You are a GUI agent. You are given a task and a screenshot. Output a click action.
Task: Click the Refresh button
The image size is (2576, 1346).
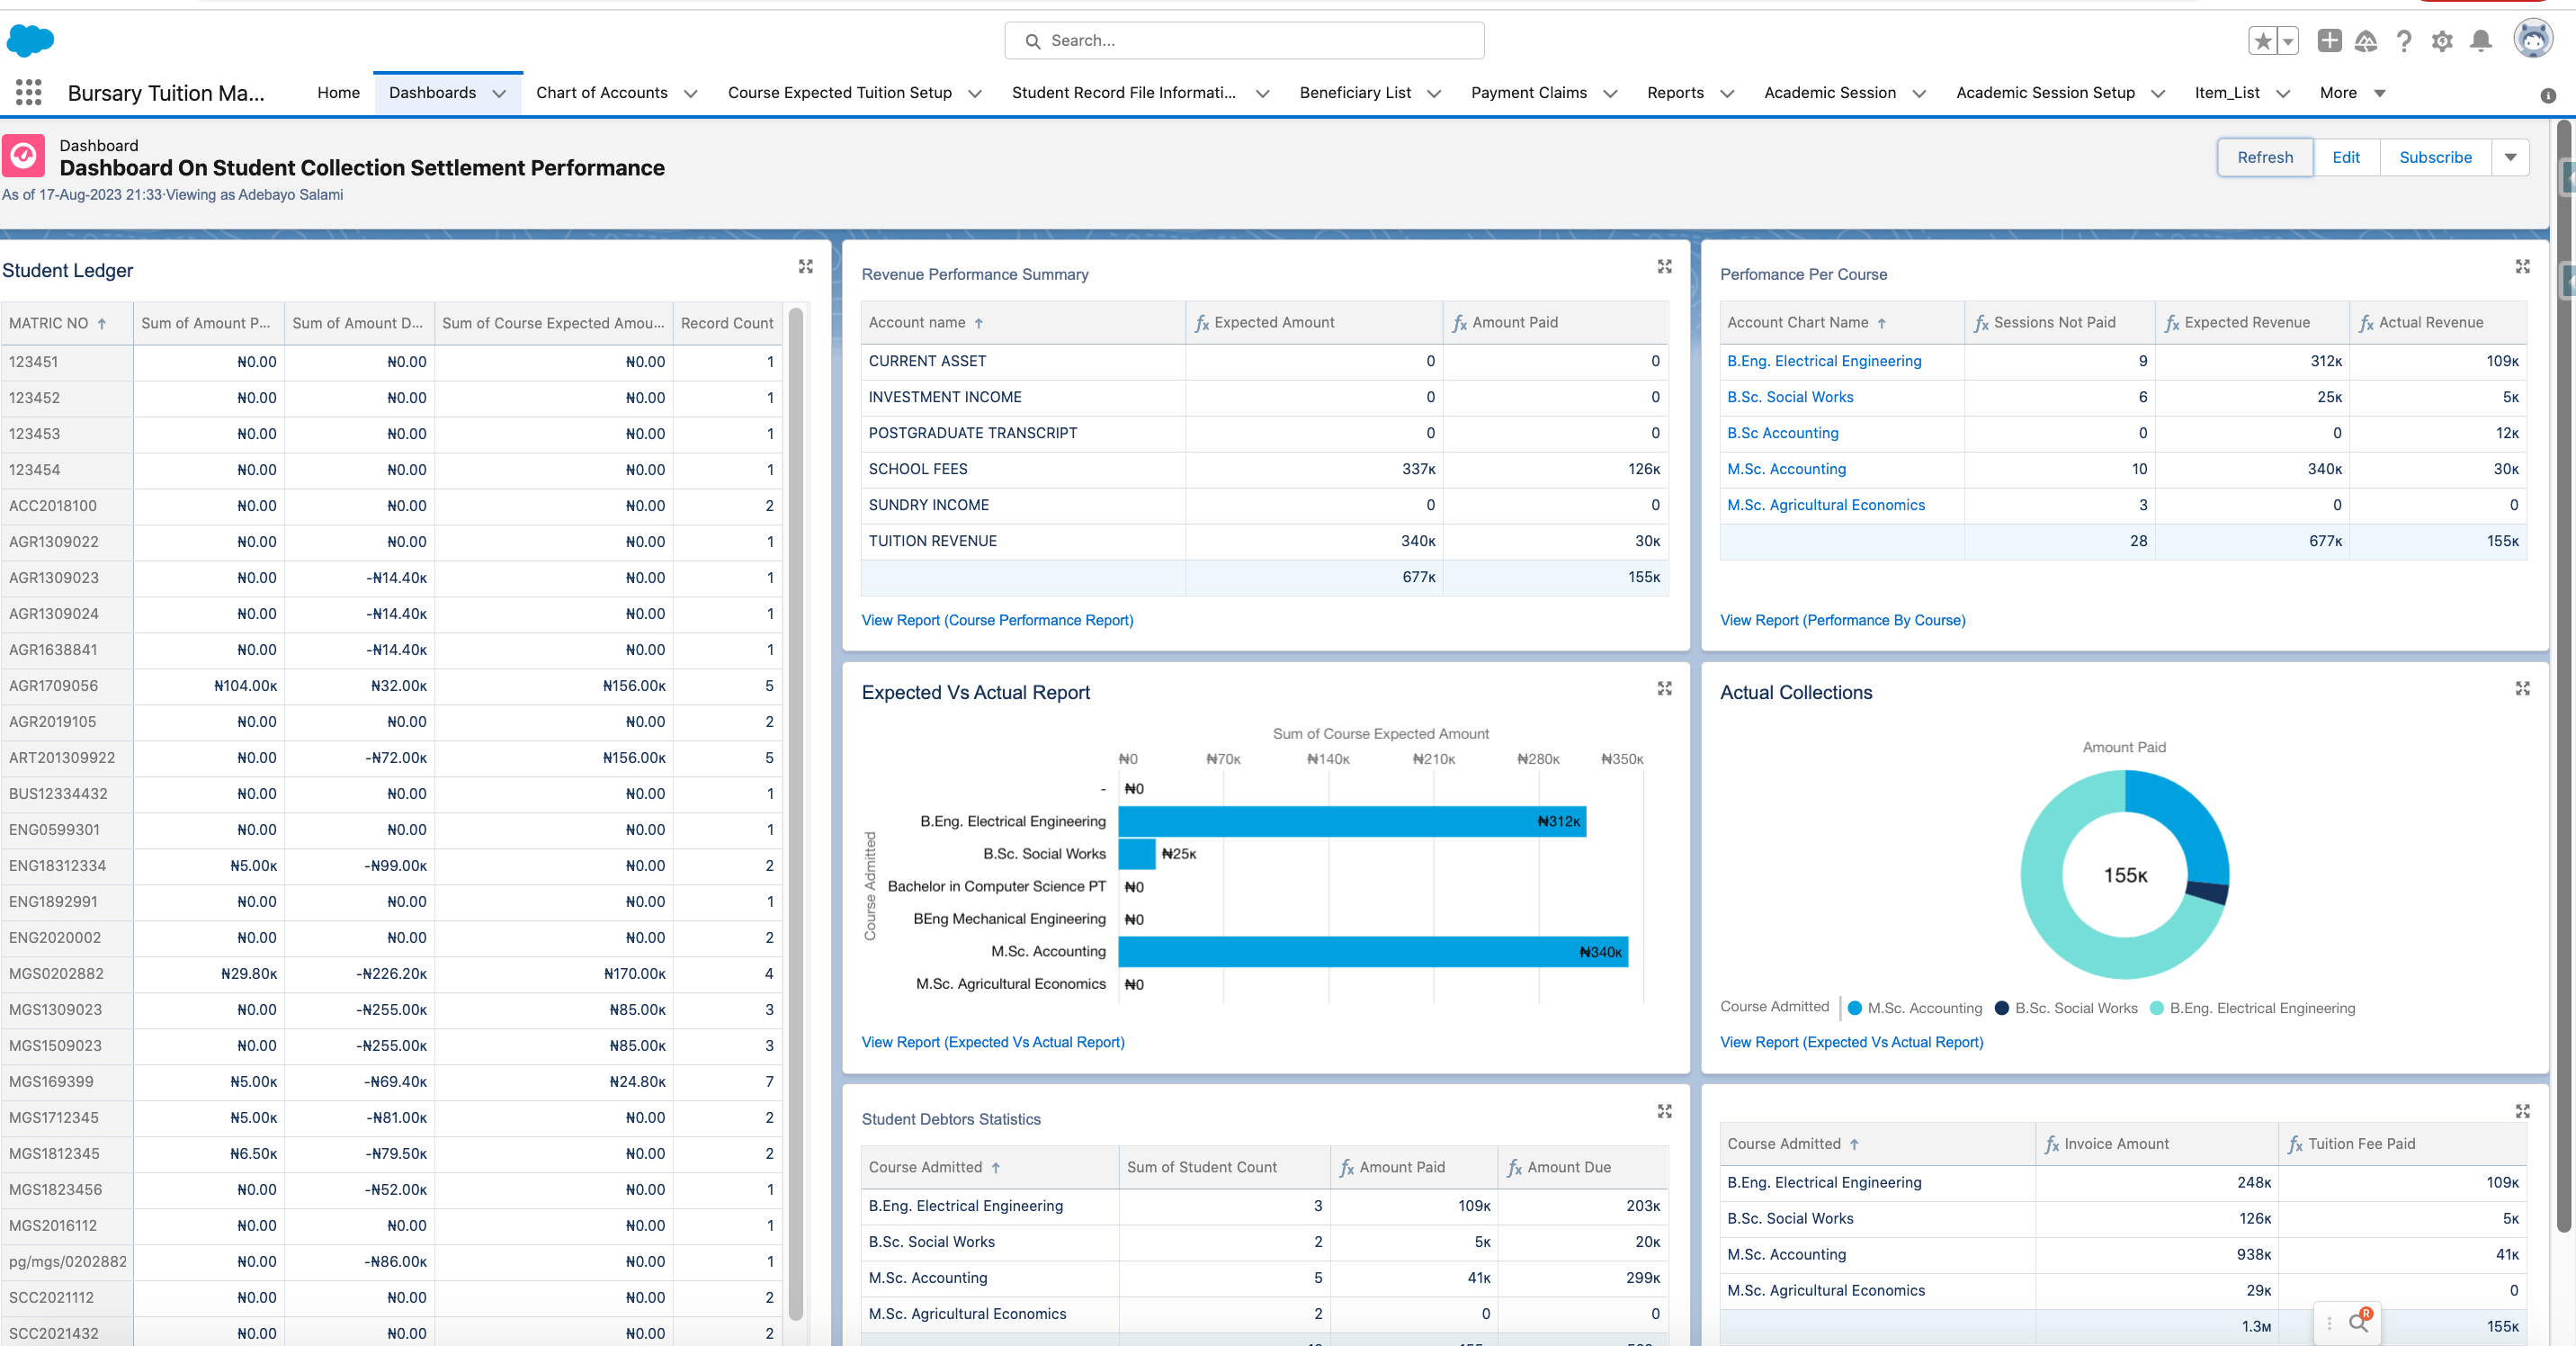click(2264, 157)
